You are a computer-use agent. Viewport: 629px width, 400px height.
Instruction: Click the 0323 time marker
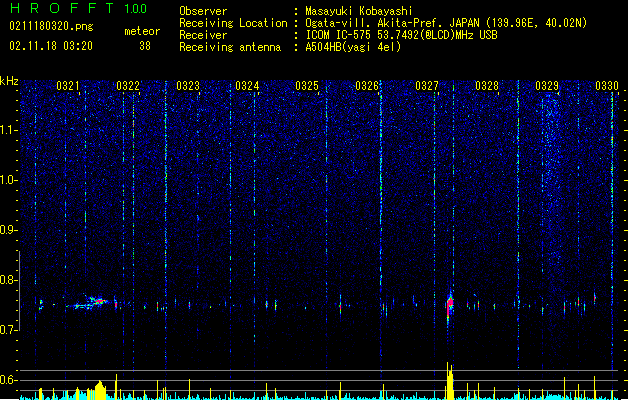(188, 86)
